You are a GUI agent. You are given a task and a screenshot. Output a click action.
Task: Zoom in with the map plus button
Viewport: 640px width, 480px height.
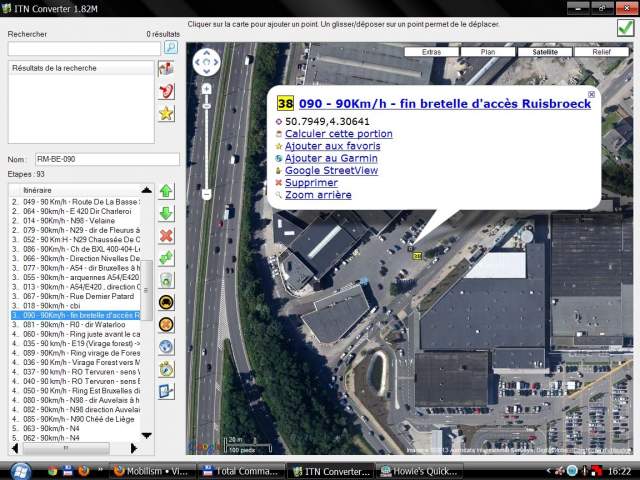(206, 89)
